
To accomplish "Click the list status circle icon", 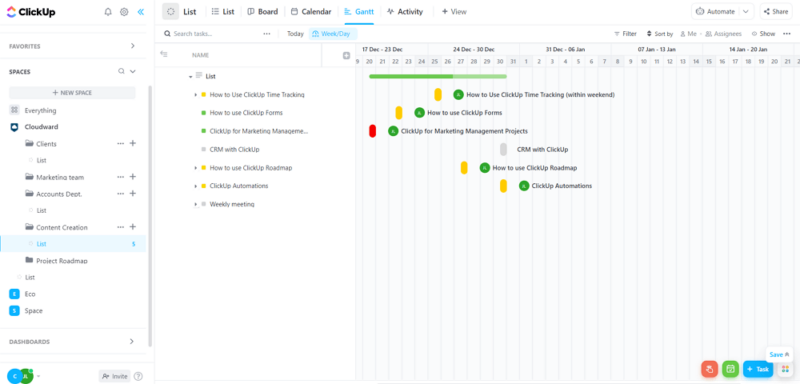I will (x=170, y=11).
